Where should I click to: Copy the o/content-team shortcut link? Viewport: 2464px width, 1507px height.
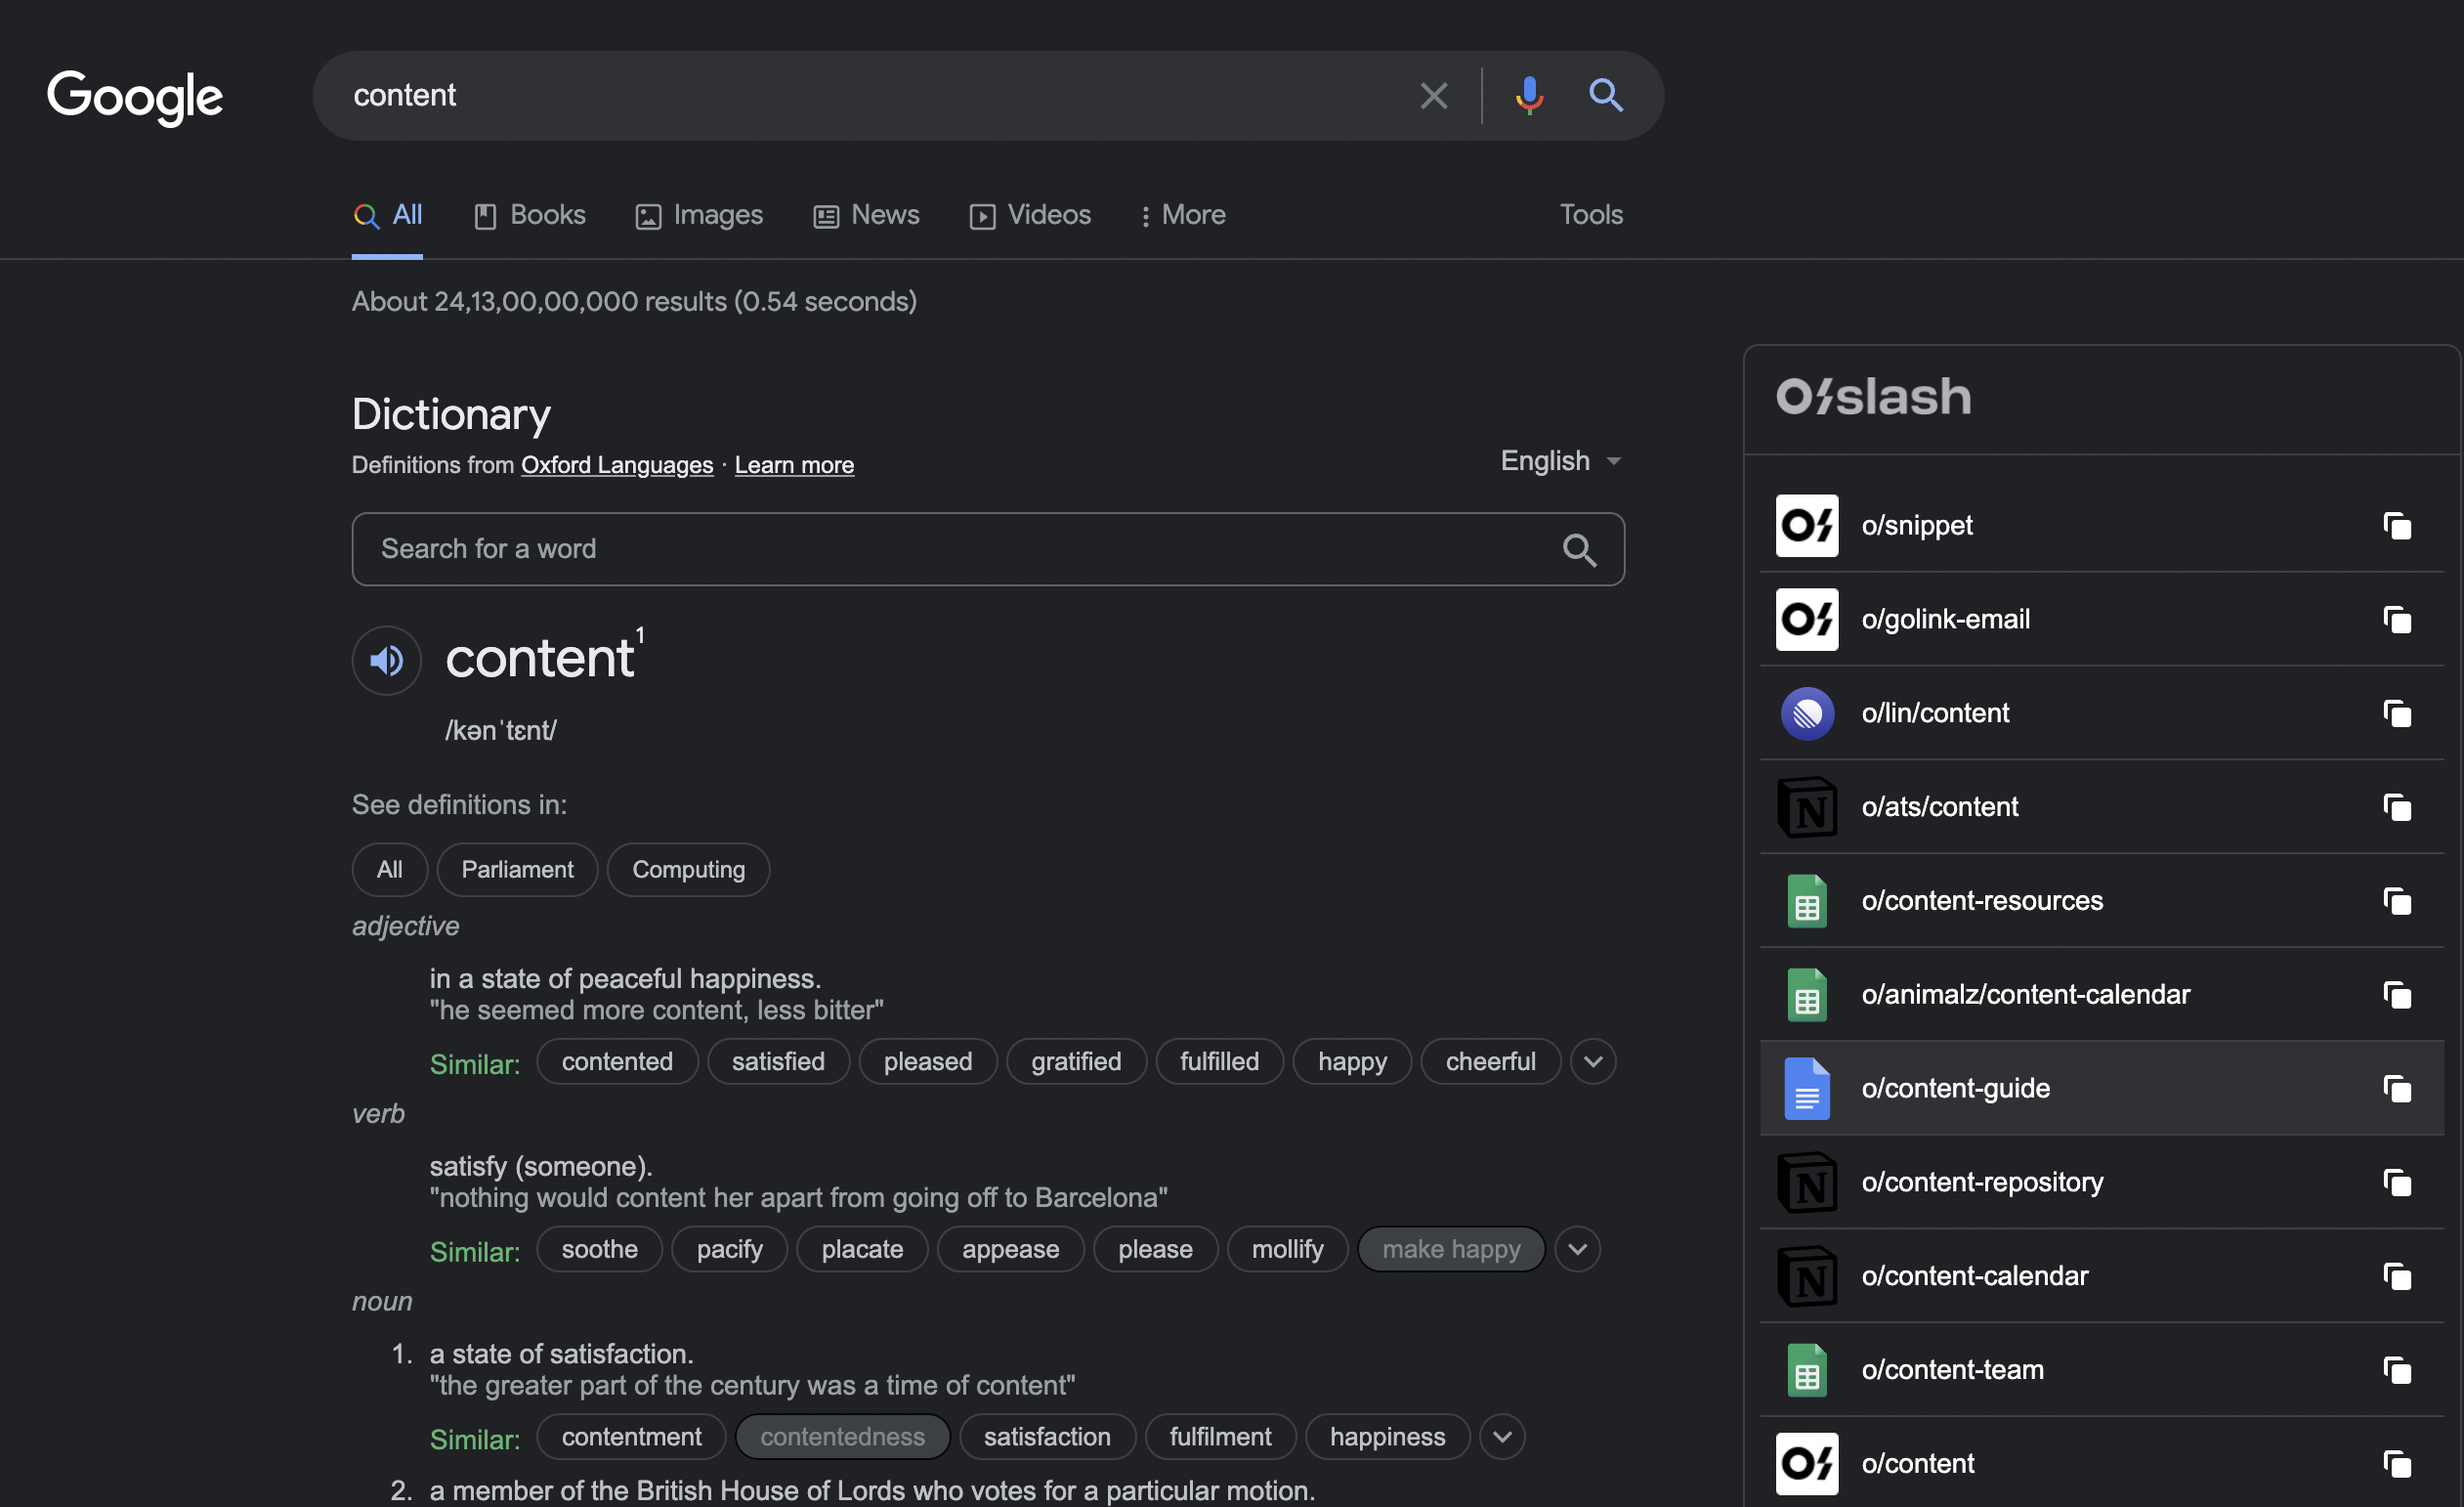(2396, 1370)
